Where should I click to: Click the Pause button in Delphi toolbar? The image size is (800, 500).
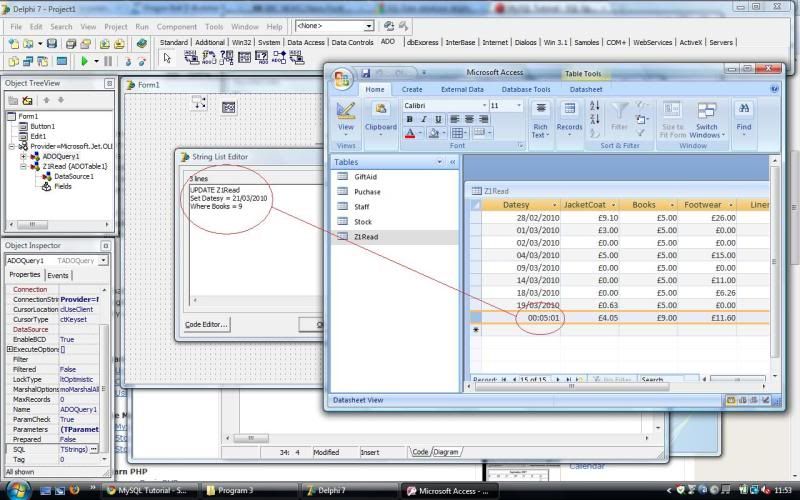(x=108, y=62)
